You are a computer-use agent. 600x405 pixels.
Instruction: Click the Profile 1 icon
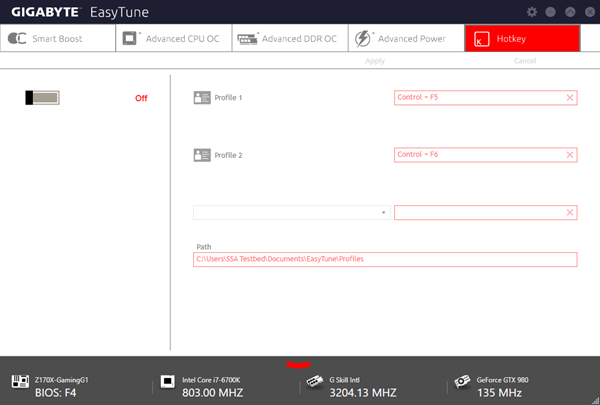[x=202, y=98]
